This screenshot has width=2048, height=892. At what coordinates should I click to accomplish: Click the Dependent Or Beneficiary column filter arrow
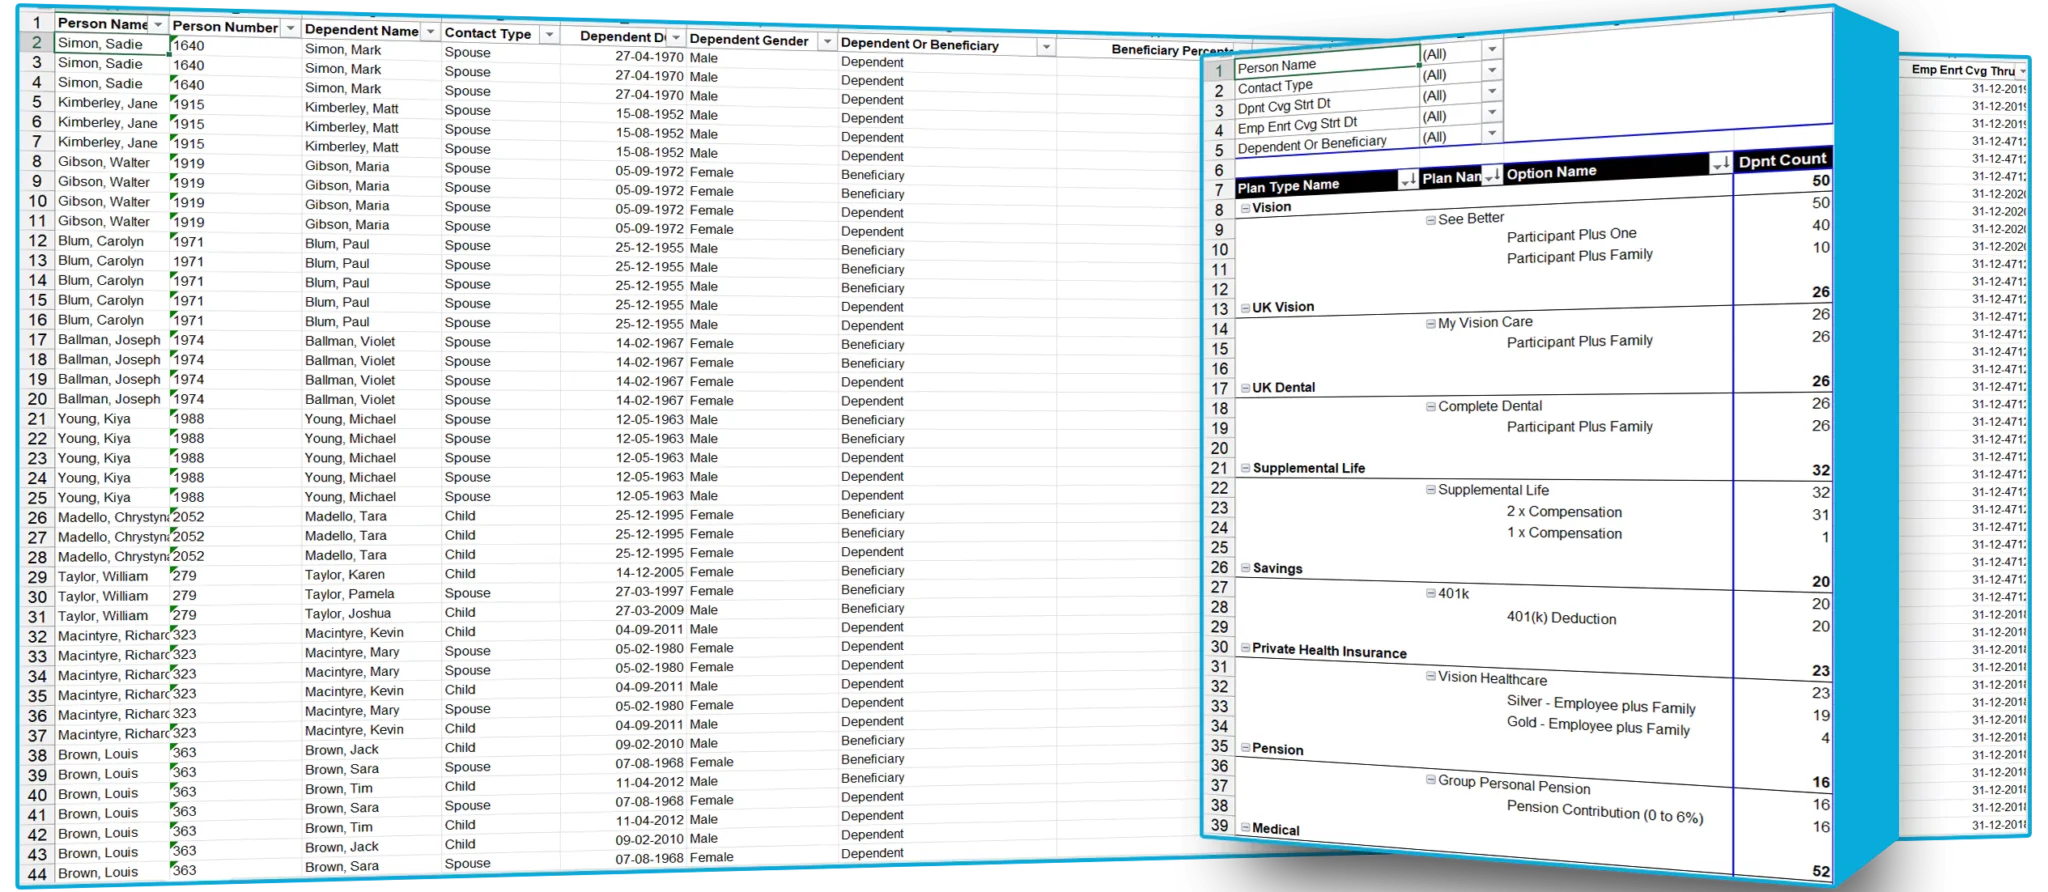tap(1046, 46)
